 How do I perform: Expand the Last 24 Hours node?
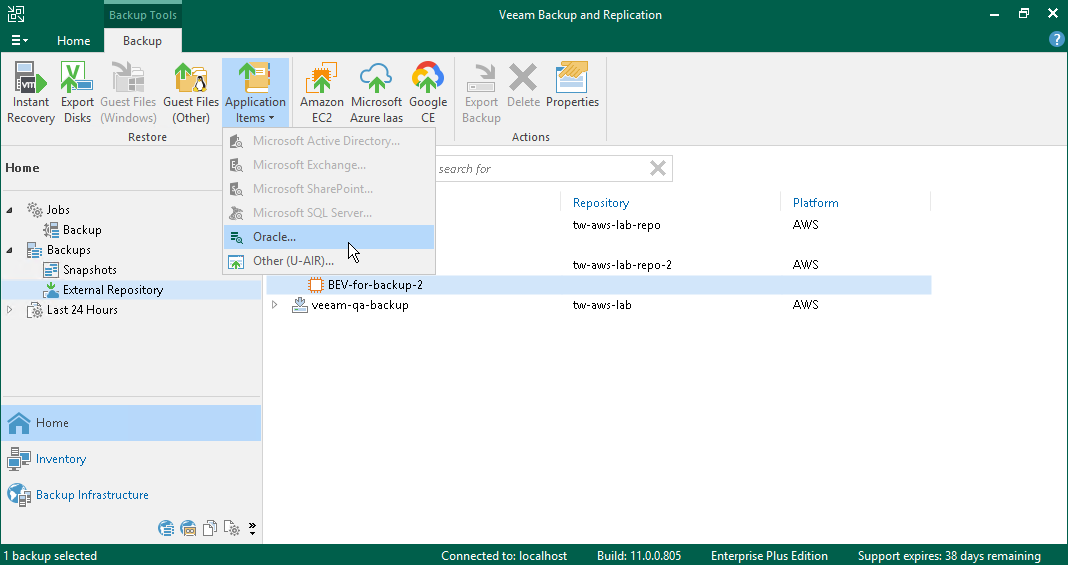(11, 310)
